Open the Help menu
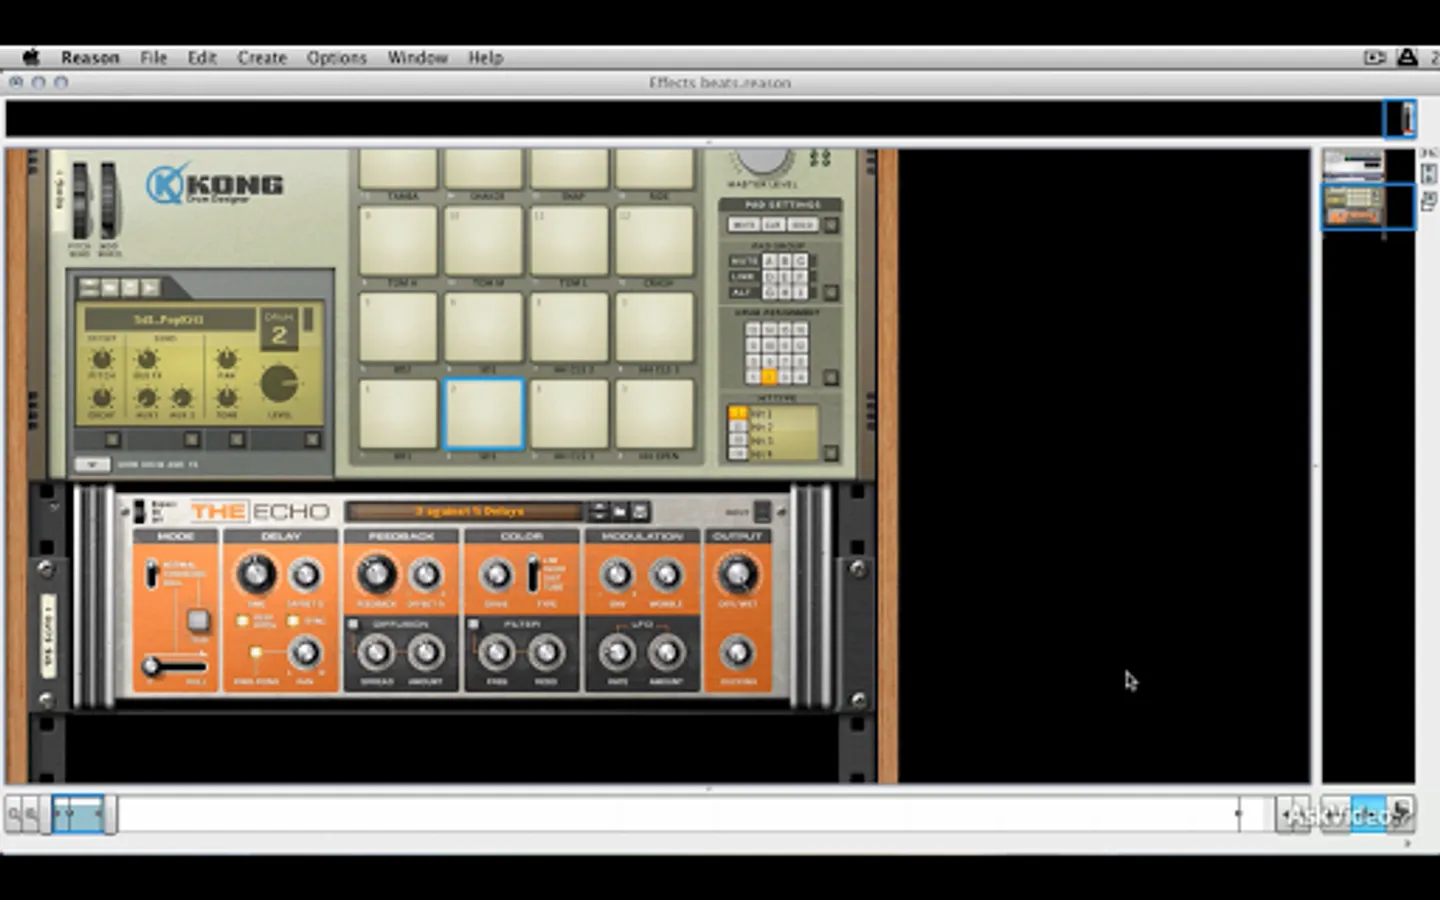Screen dimensions: 1440x900 pos(485,58)
